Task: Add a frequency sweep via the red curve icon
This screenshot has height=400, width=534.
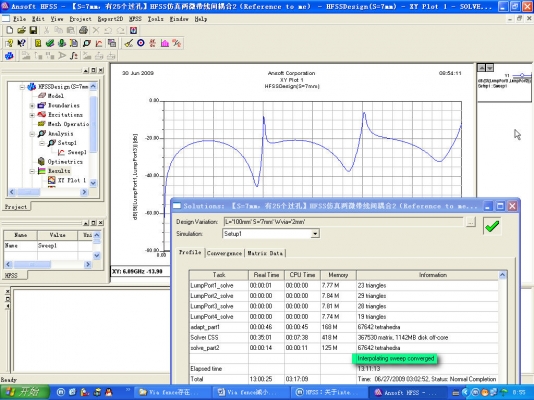Action: 99,43
